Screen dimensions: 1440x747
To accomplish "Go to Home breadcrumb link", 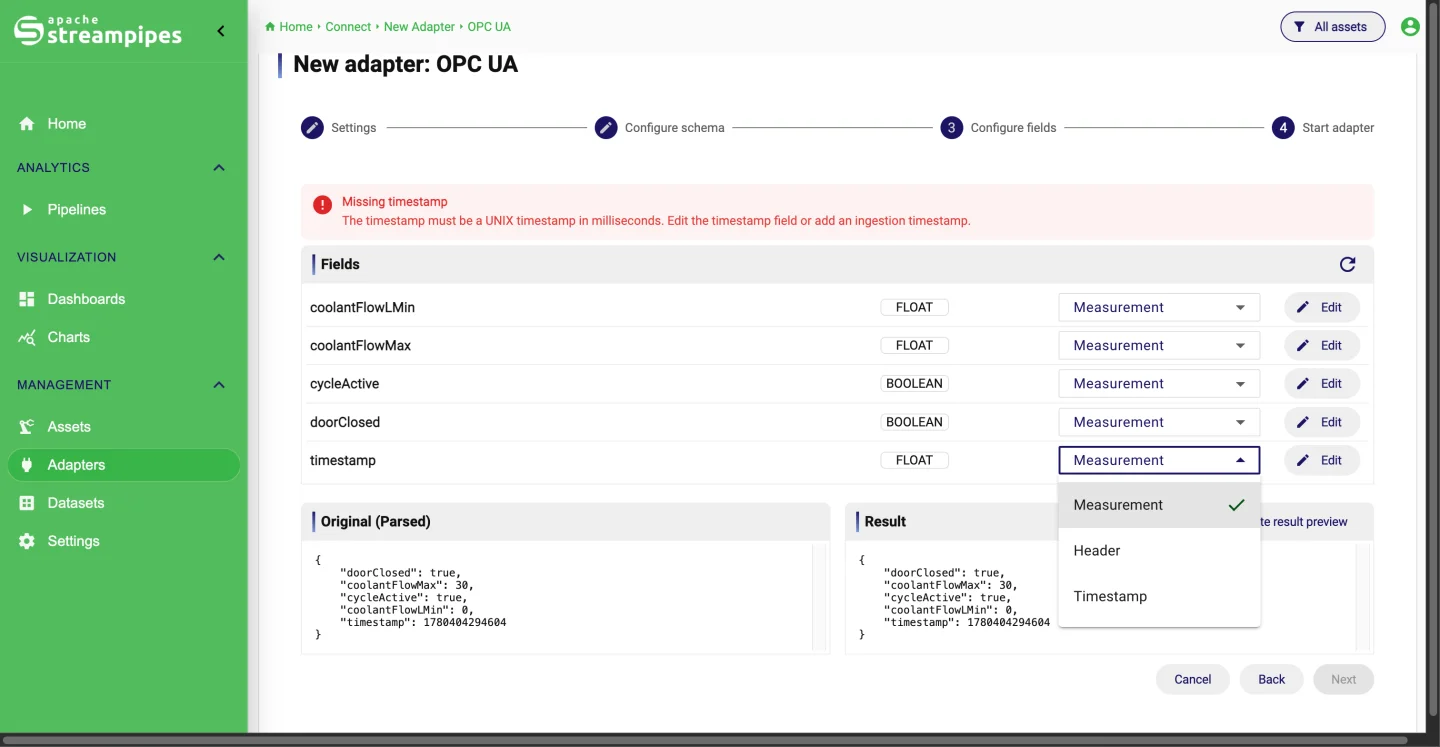I will 296,27.
